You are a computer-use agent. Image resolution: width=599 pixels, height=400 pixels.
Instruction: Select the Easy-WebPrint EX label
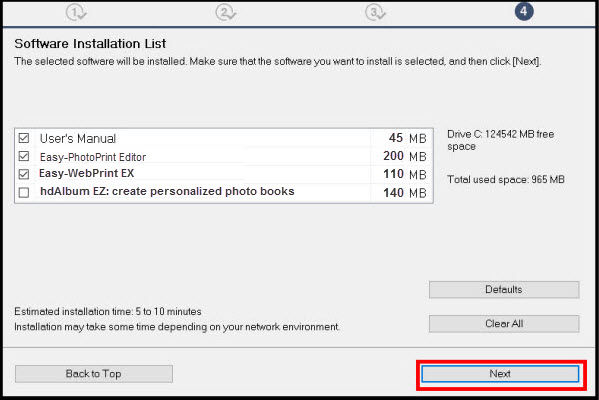pos(87,173)
